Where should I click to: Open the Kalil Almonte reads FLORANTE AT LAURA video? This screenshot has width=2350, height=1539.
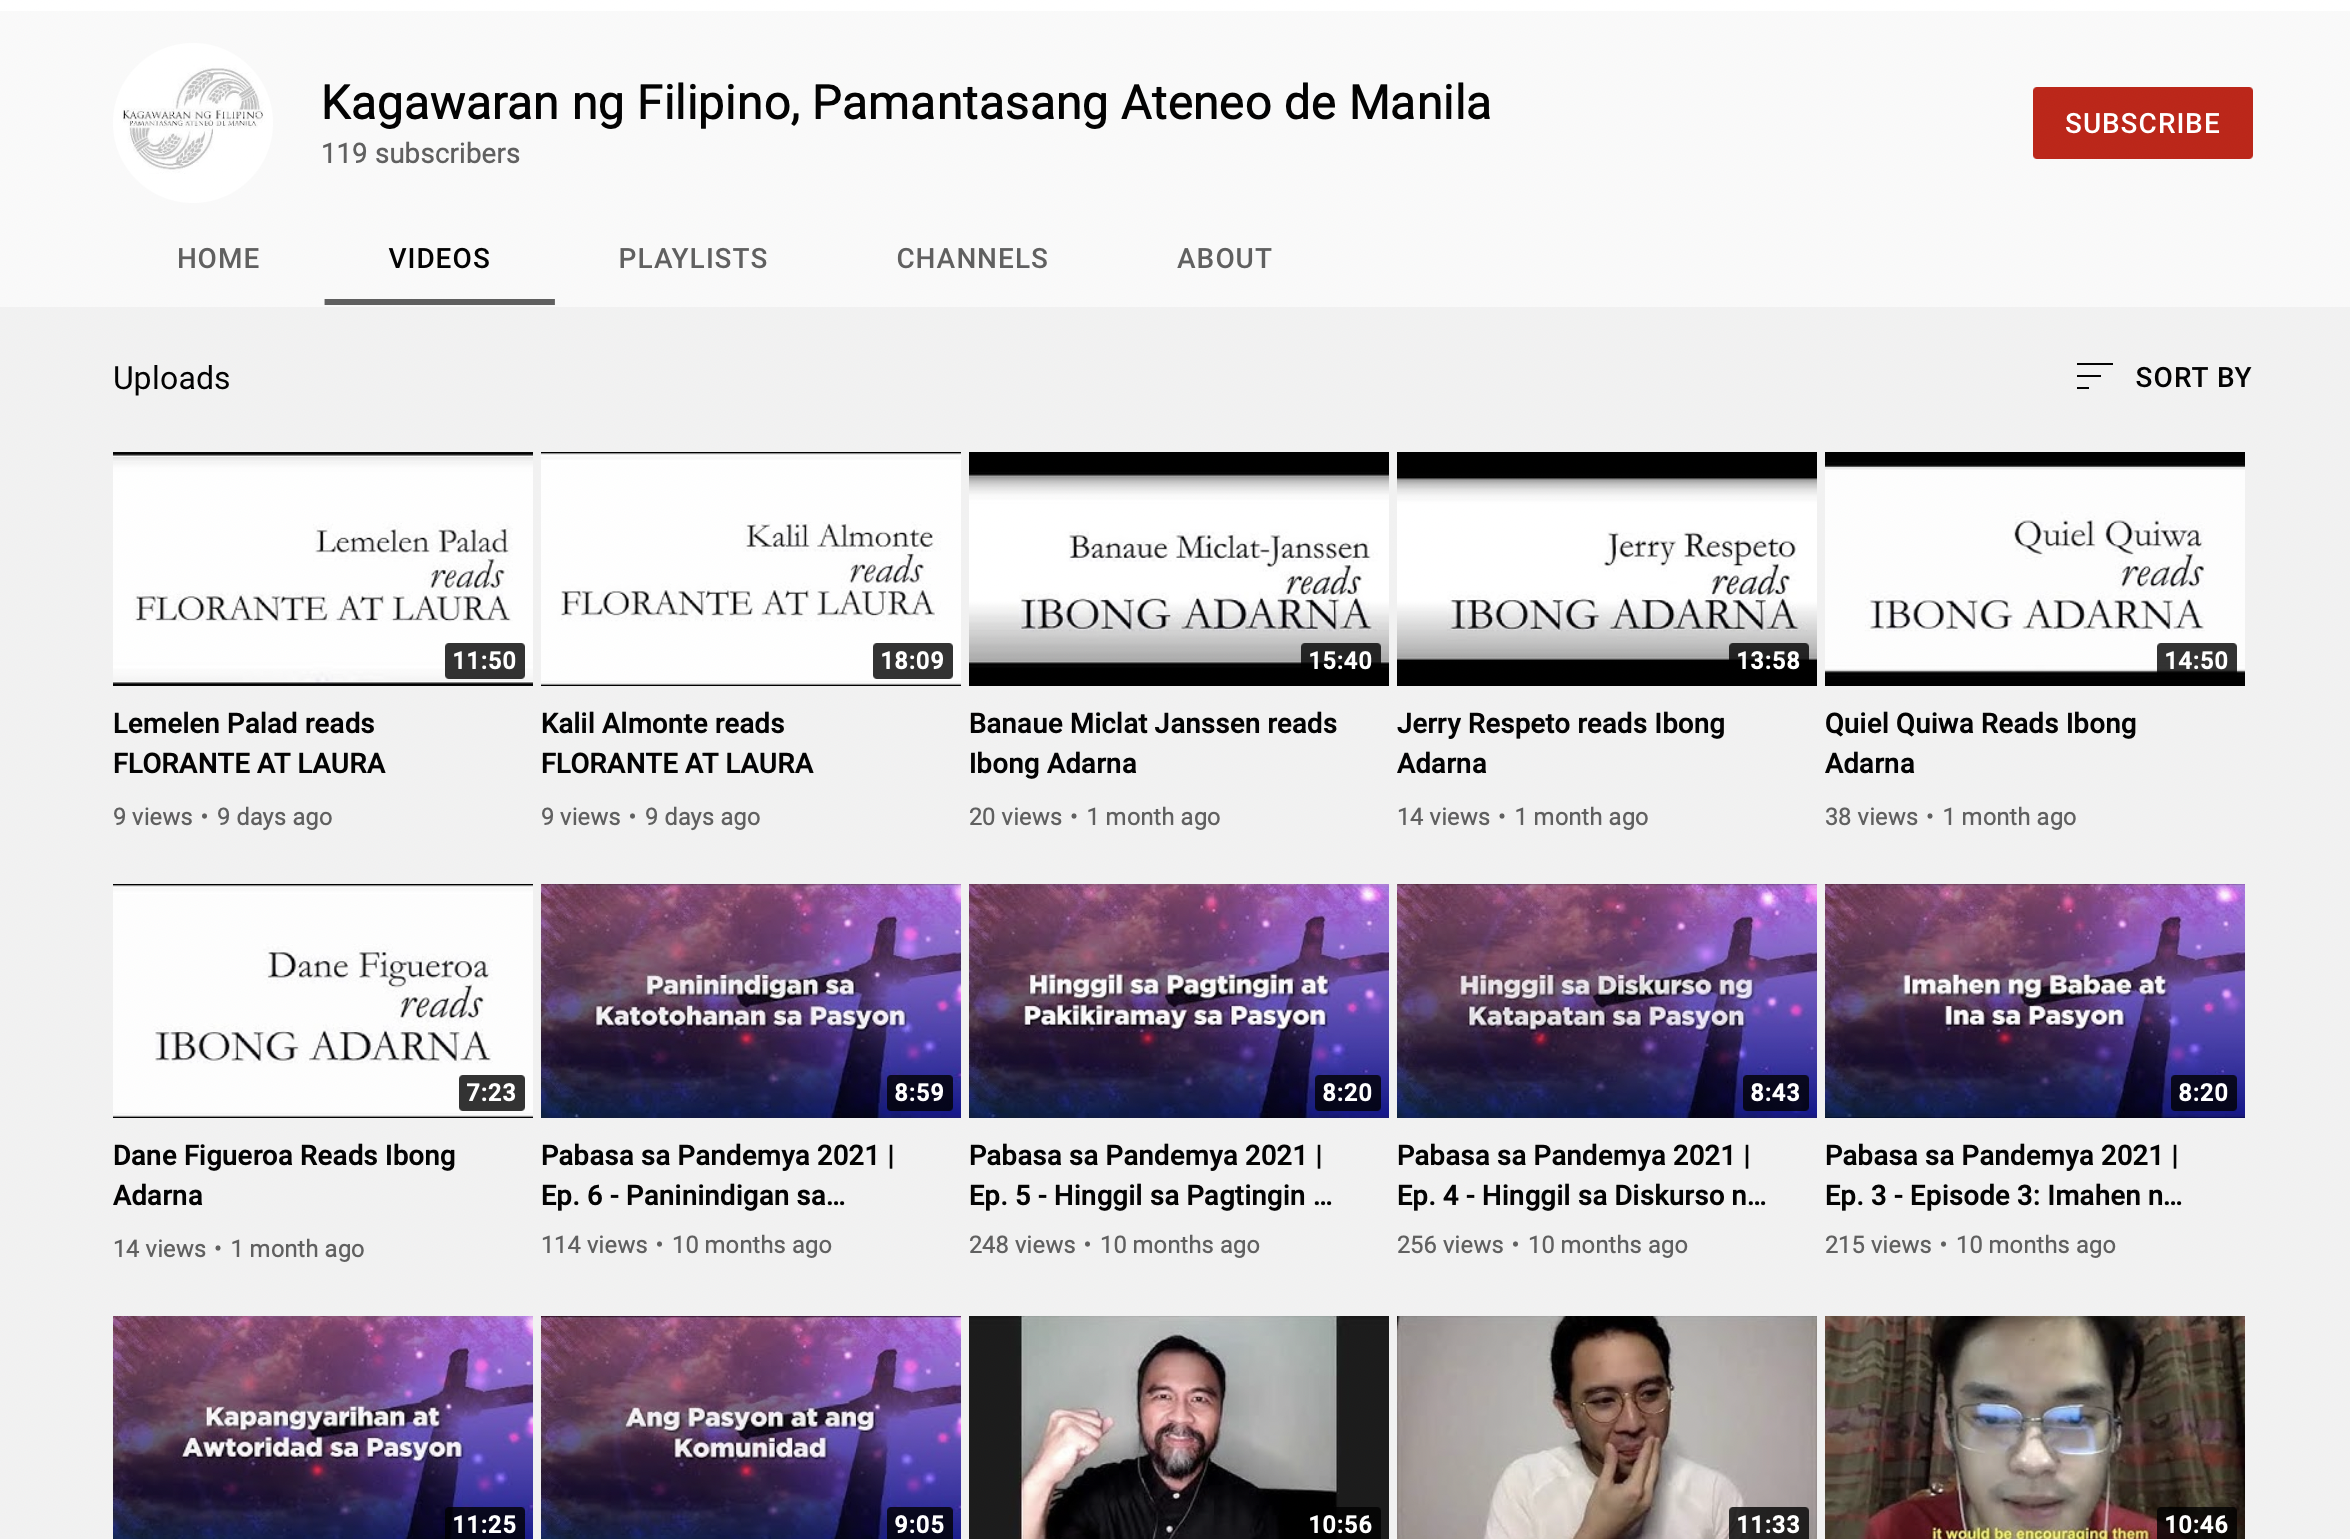[x=749, y=568]
